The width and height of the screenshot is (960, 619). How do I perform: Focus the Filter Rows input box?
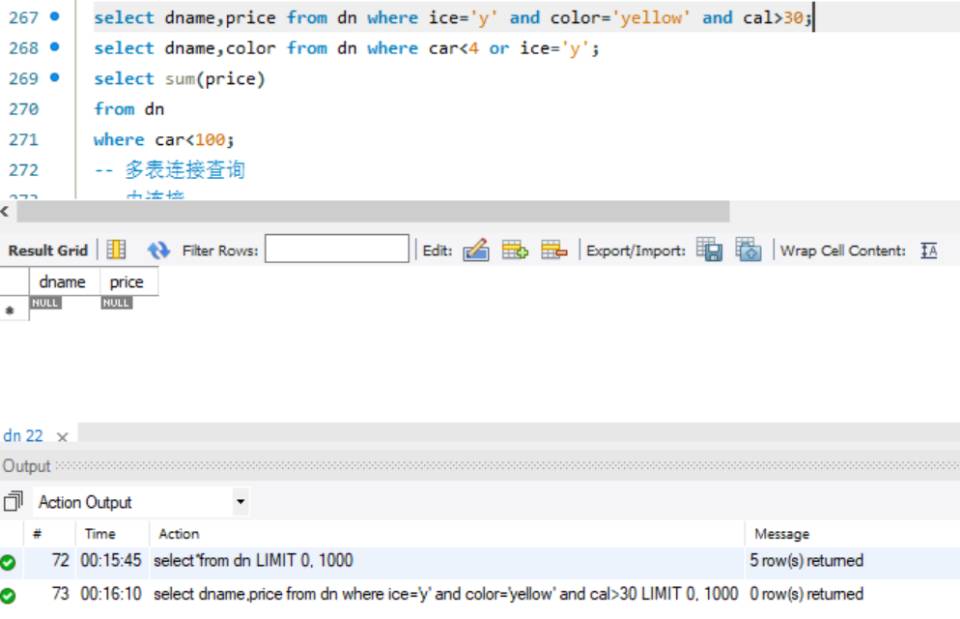pyautogui.click(x=337, y=249)
